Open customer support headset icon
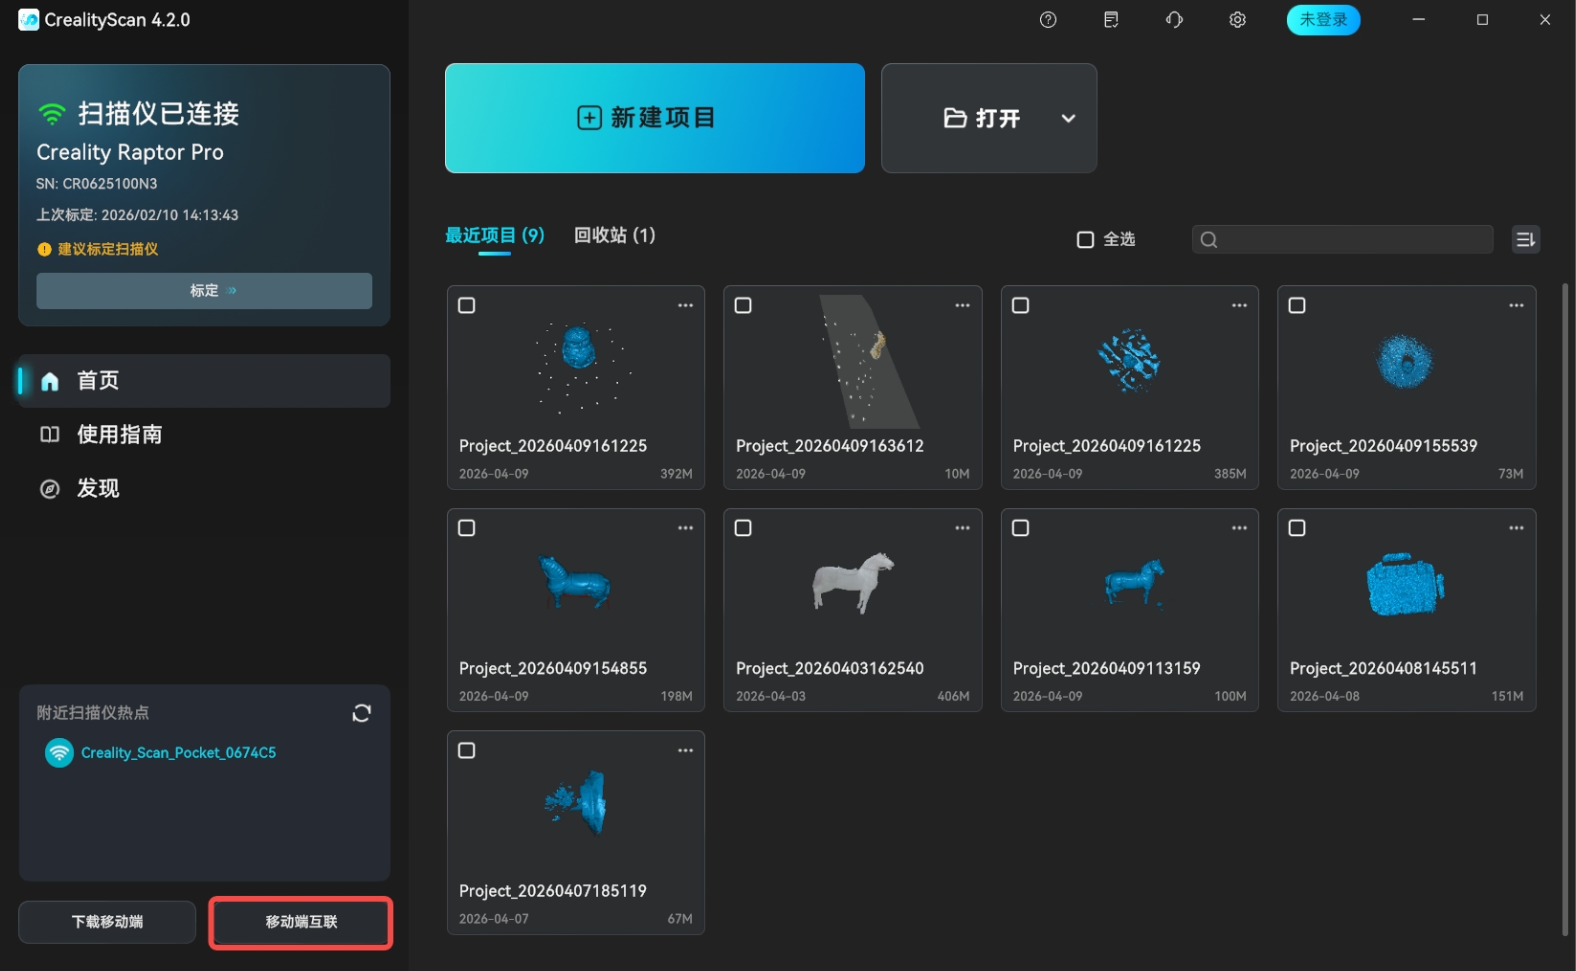This screenshot has width=1576, height=971. (x=1174, y=20)
